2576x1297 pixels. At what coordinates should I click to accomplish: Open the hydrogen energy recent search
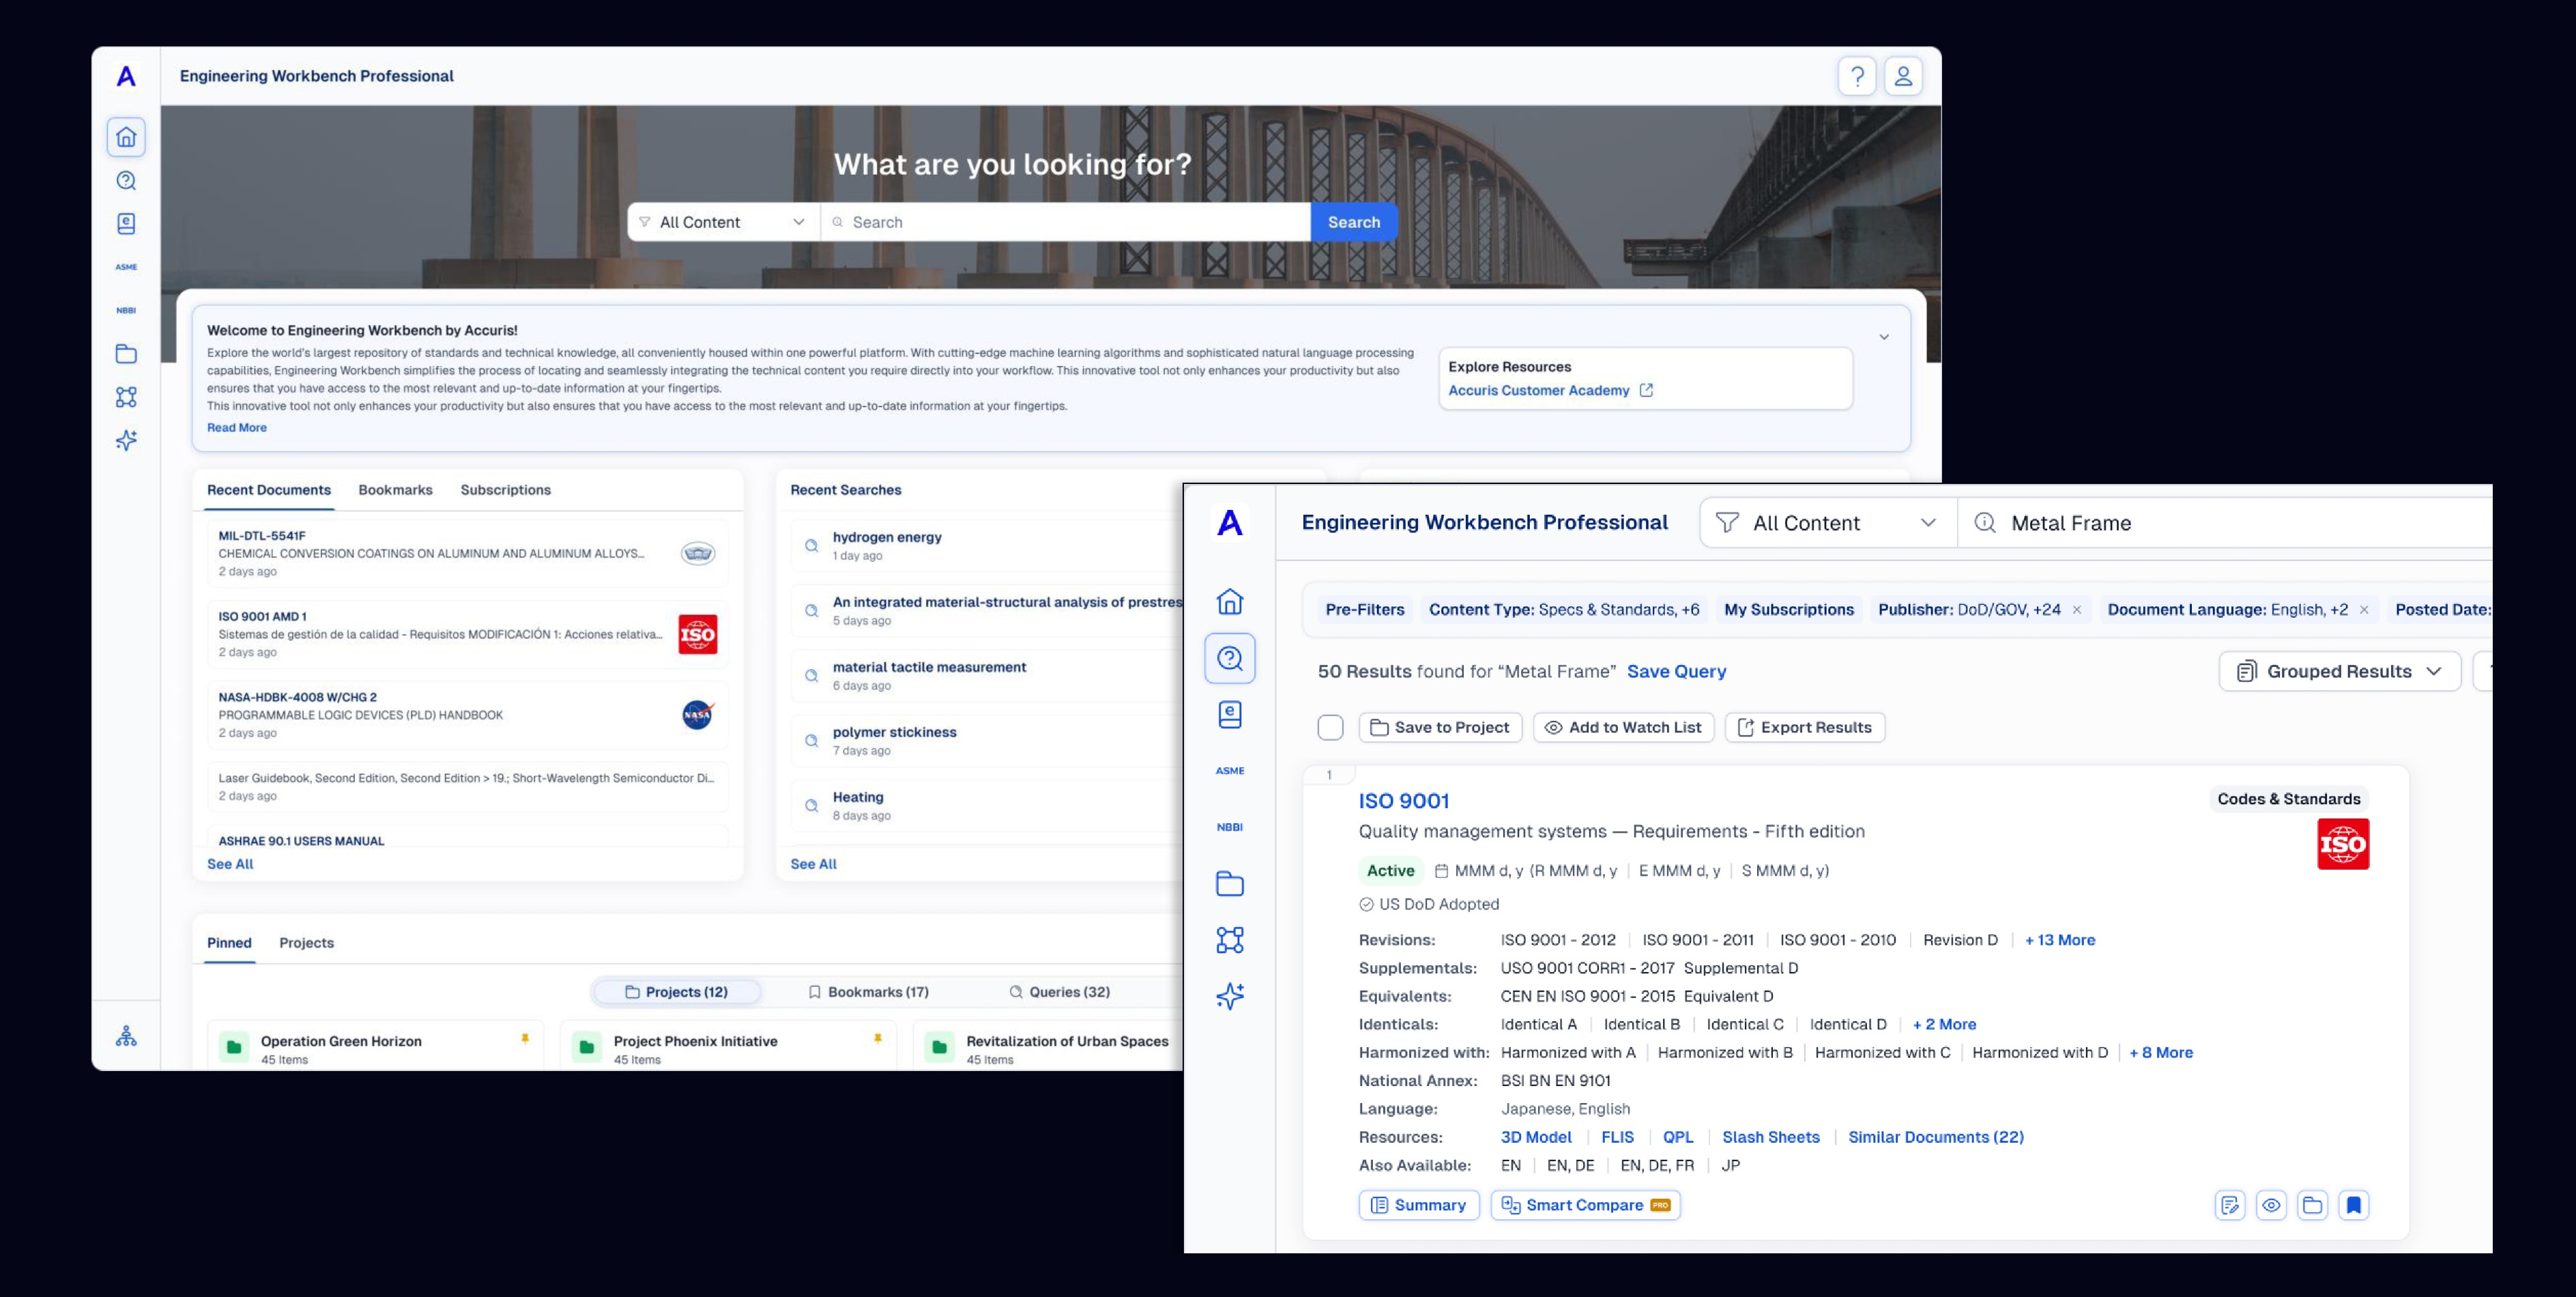(986, 546)
